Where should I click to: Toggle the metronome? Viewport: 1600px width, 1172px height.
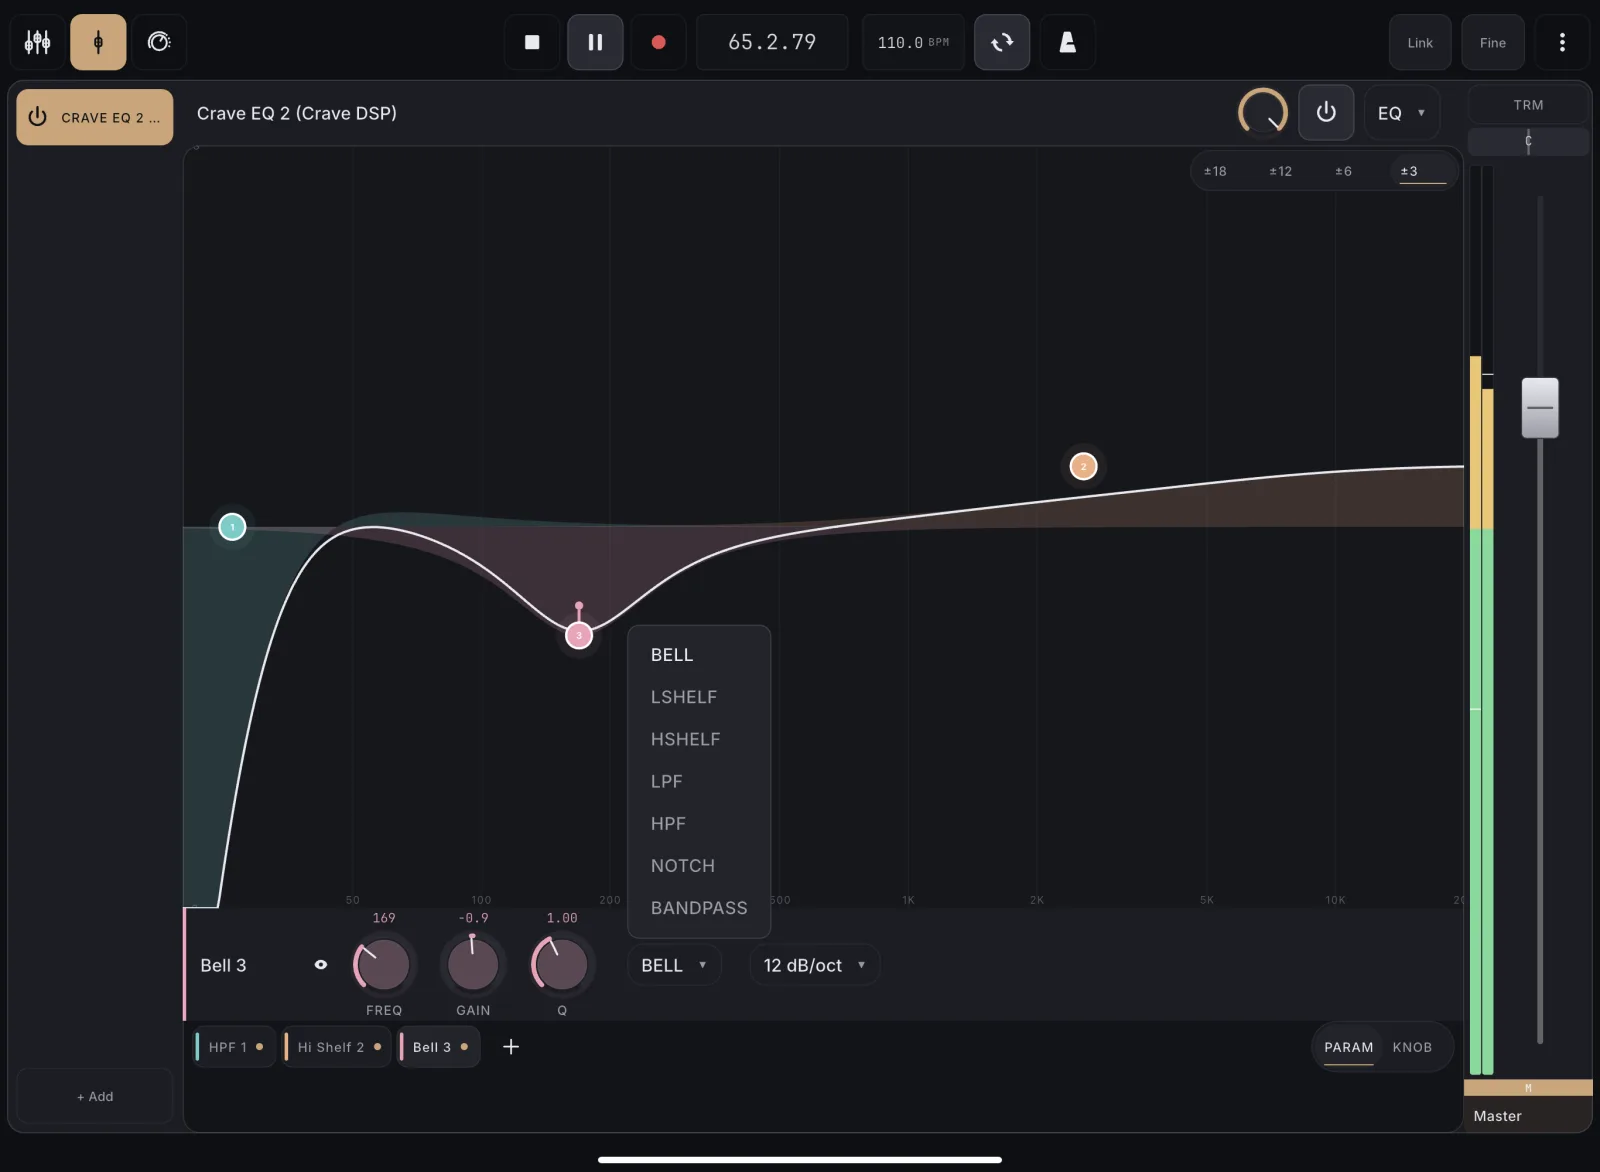(1067, 42)
